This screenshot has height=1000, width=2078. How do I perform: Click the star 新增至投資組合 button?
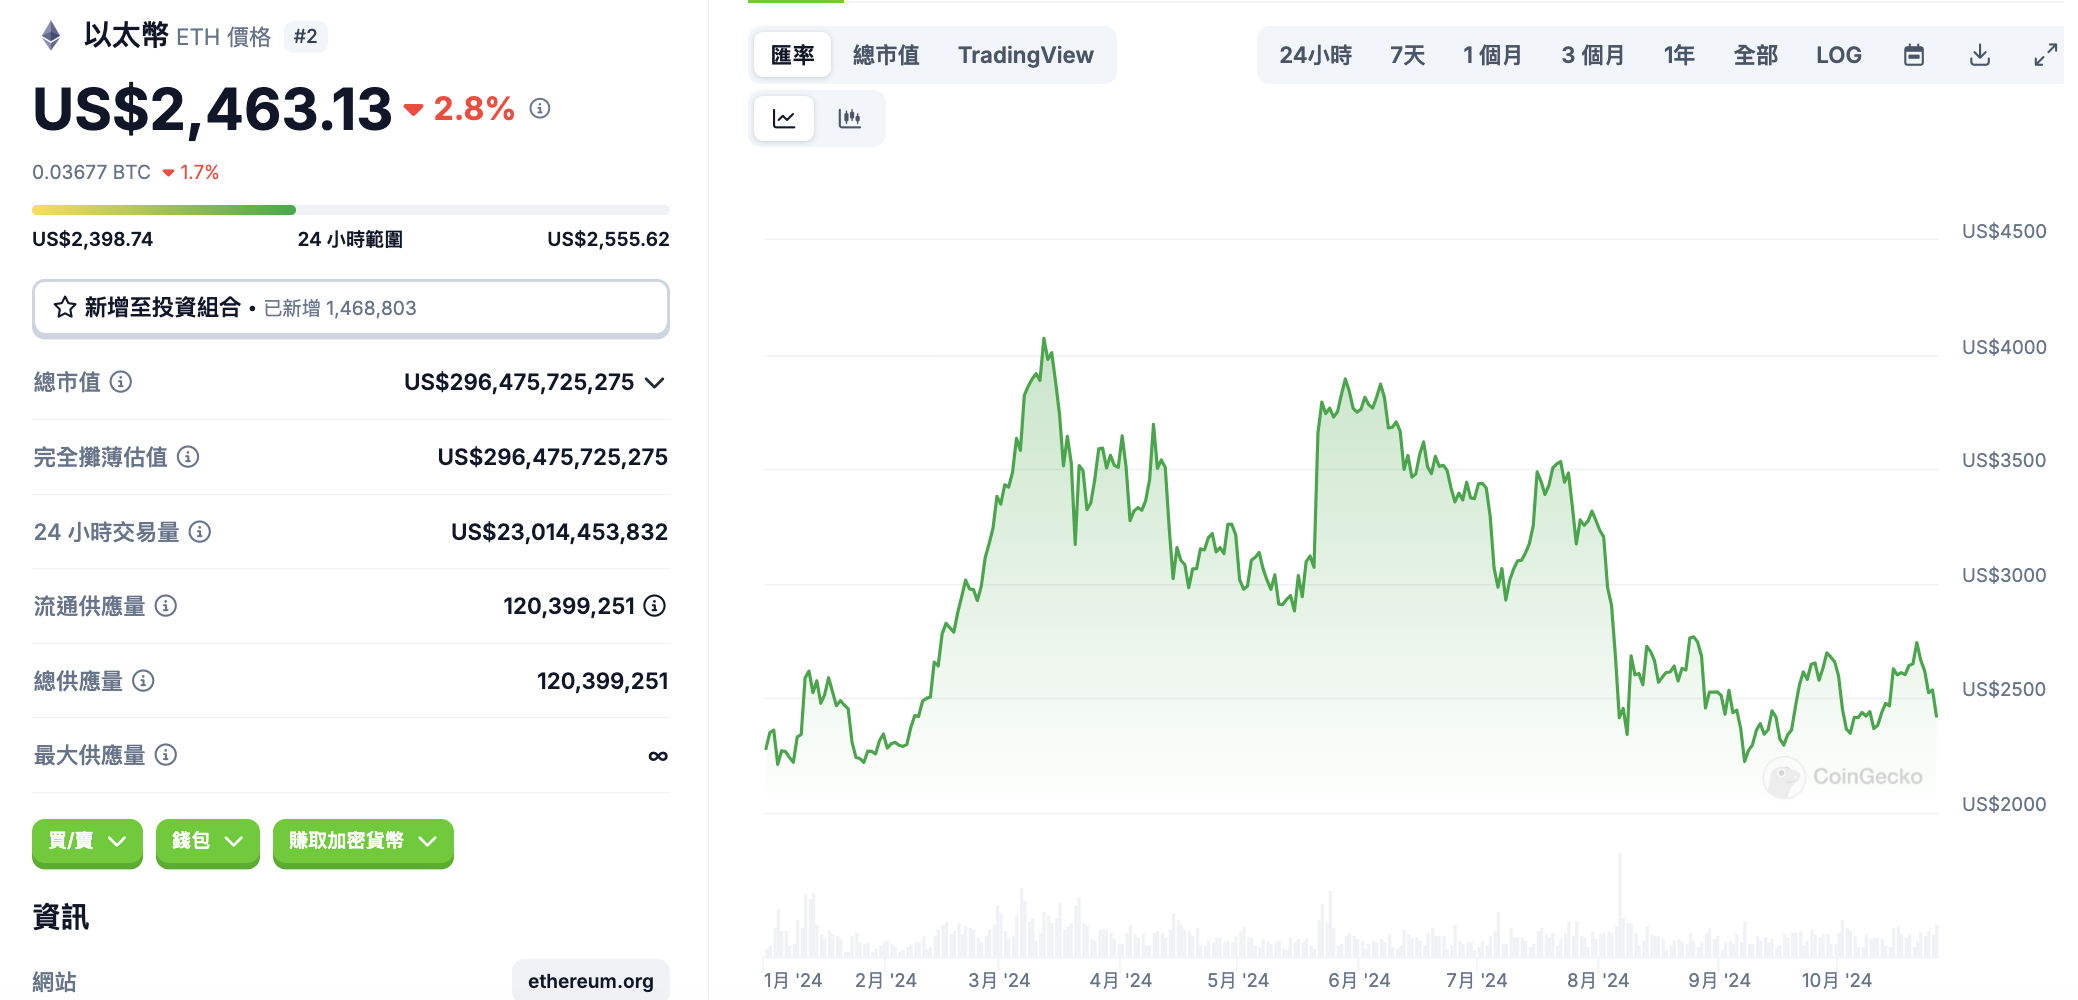coord(350,308)
